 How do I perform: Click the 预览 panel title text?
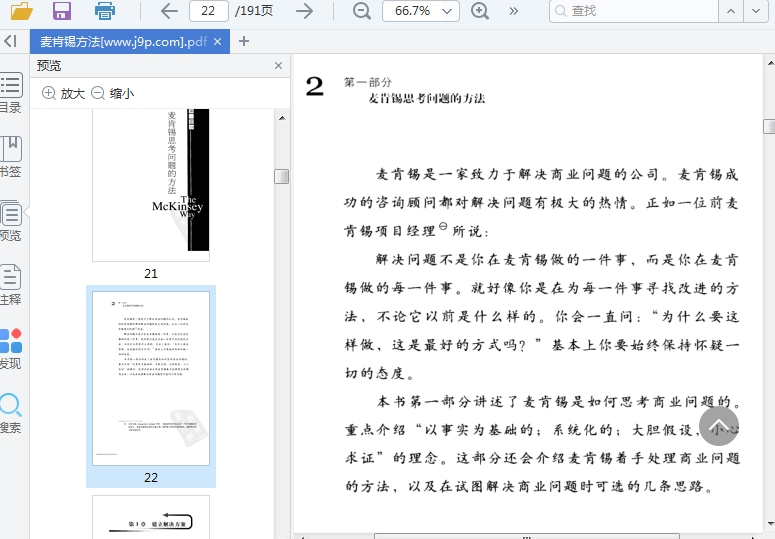point(49,66)
